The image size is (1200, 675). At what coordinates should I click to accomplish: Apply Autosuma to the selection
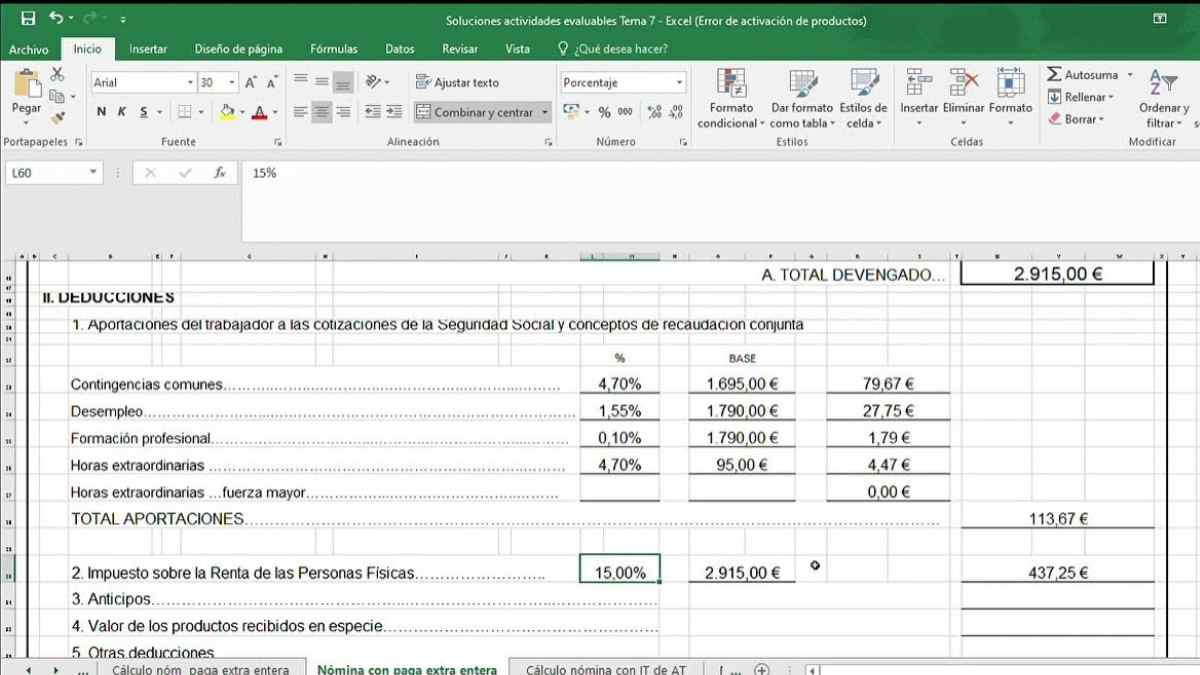tap(1085, 74)
